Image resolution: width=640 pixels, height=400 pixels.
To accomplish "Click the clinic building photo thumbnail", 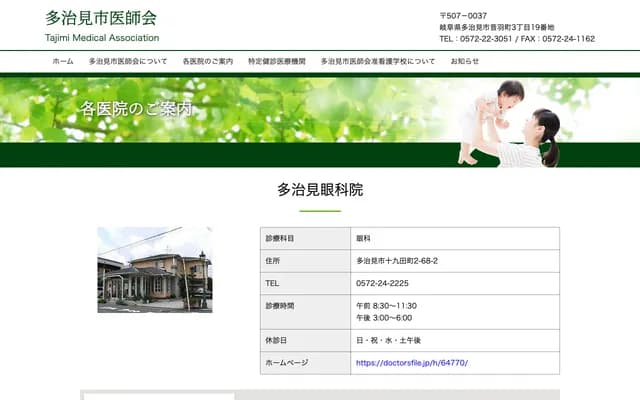I will pyautogui.click(x=155, y=270).
